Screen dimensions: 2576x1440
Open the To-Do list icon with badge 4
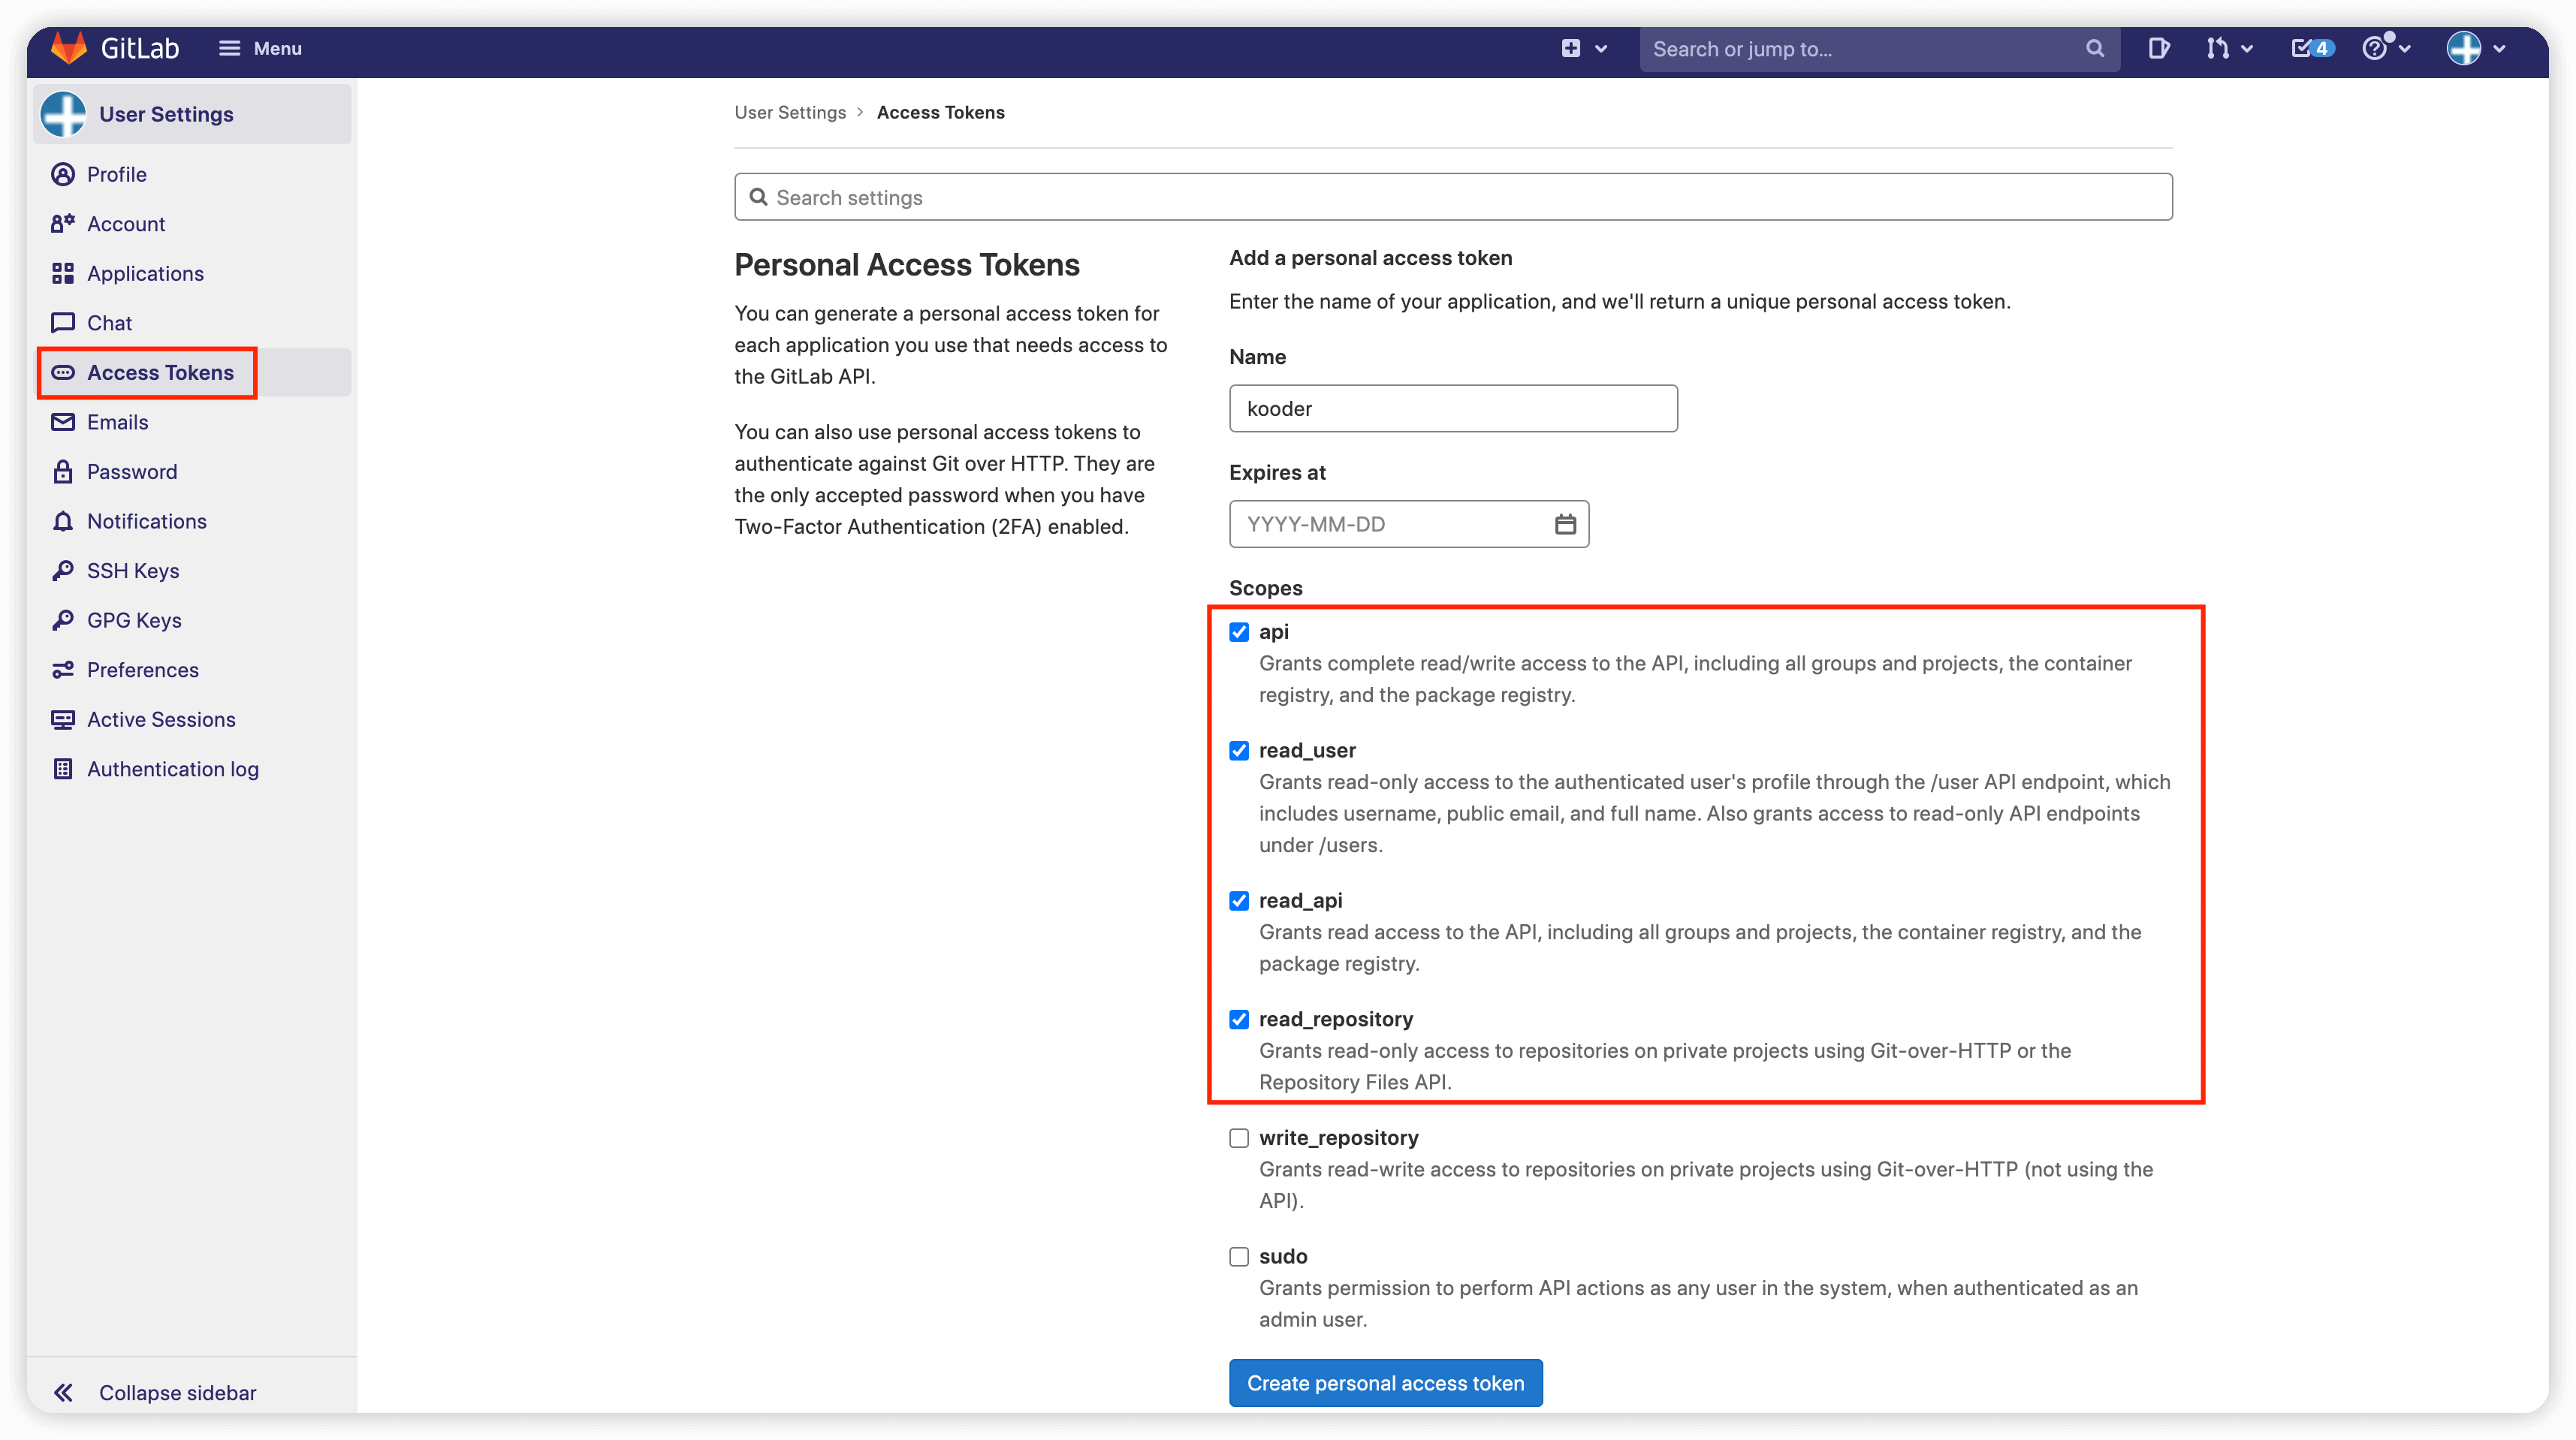pos(2312,48)
